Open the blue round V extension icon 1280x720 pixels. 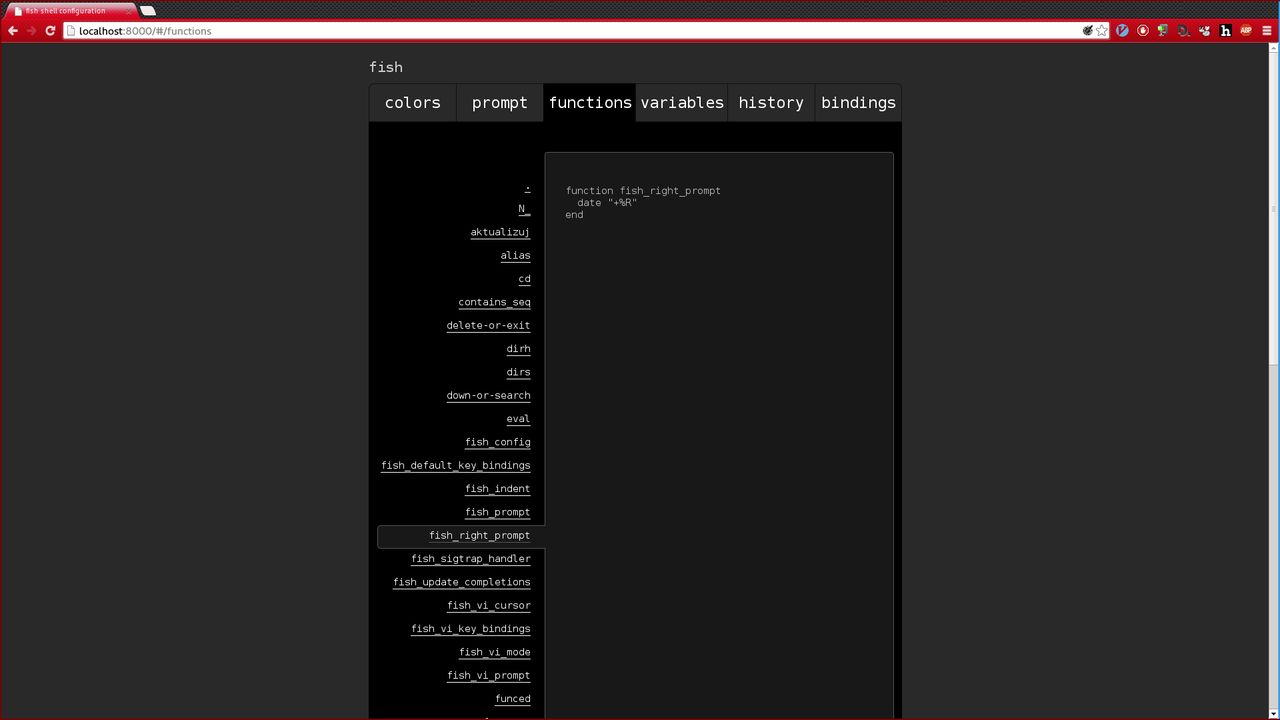click(1122, 31)
